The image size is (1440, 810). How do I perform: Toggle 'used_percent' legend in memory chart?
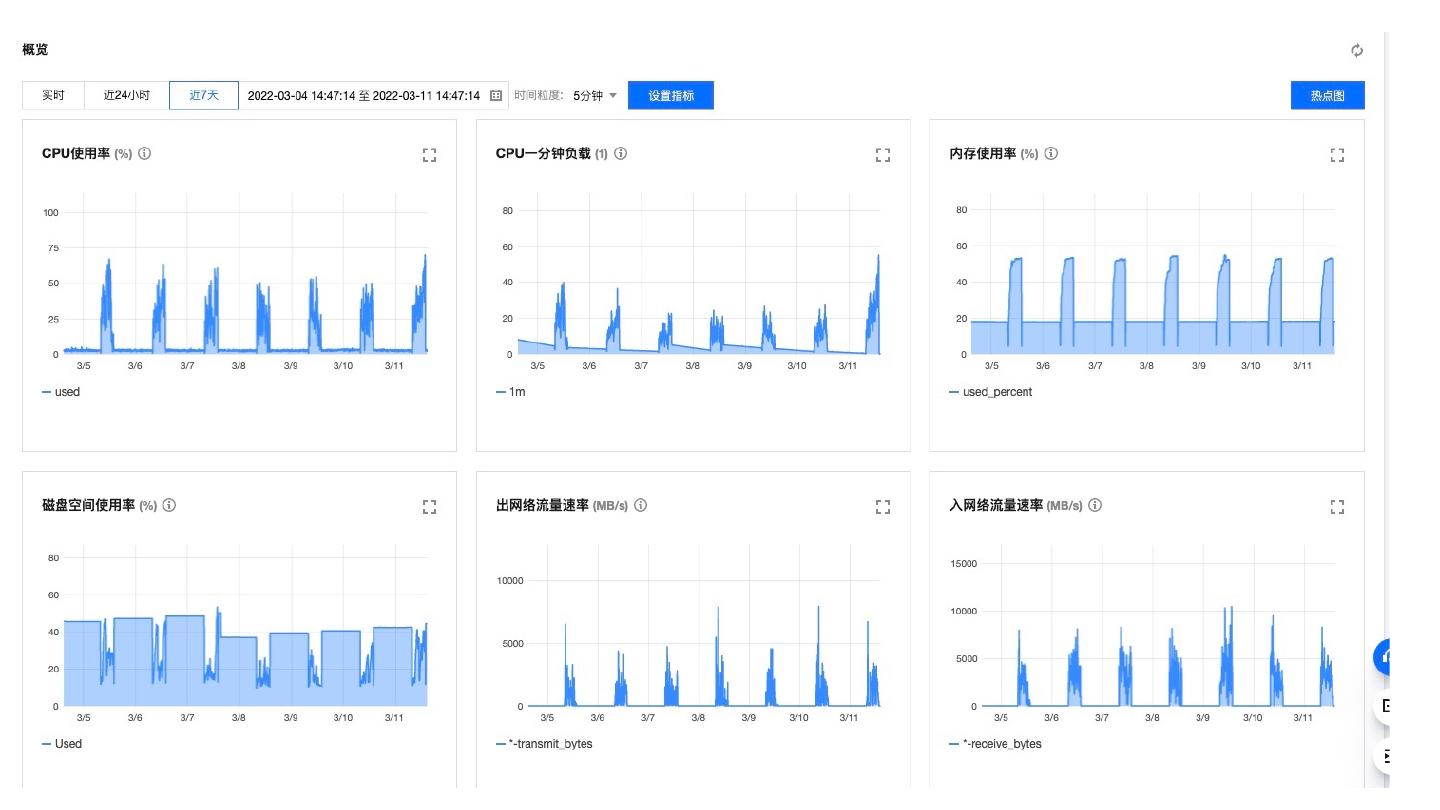click(x=990, y=392)
